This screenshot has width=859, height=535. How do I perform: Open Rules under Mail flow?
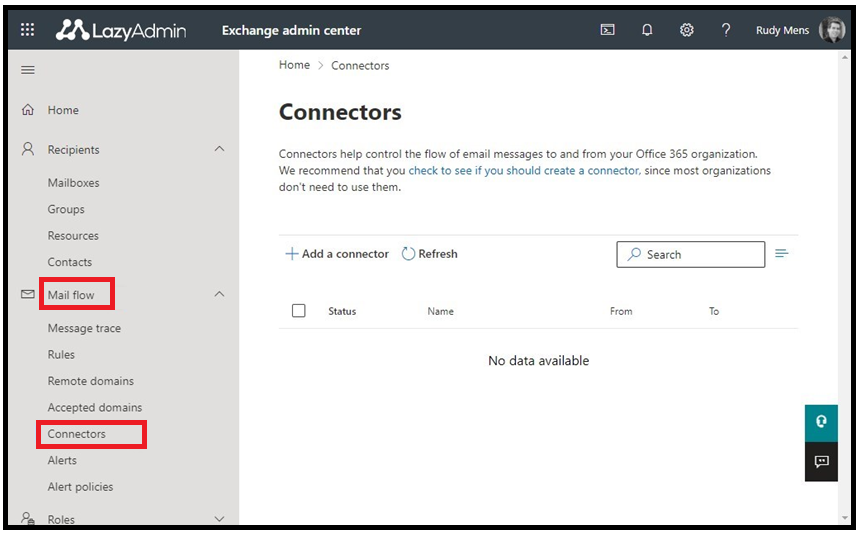pos(61,354)
